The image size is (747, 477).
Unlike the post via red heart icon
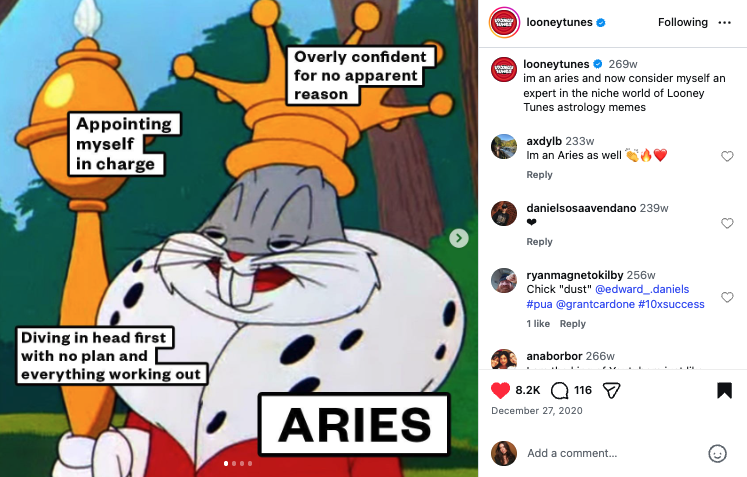[x=500, y=390]
